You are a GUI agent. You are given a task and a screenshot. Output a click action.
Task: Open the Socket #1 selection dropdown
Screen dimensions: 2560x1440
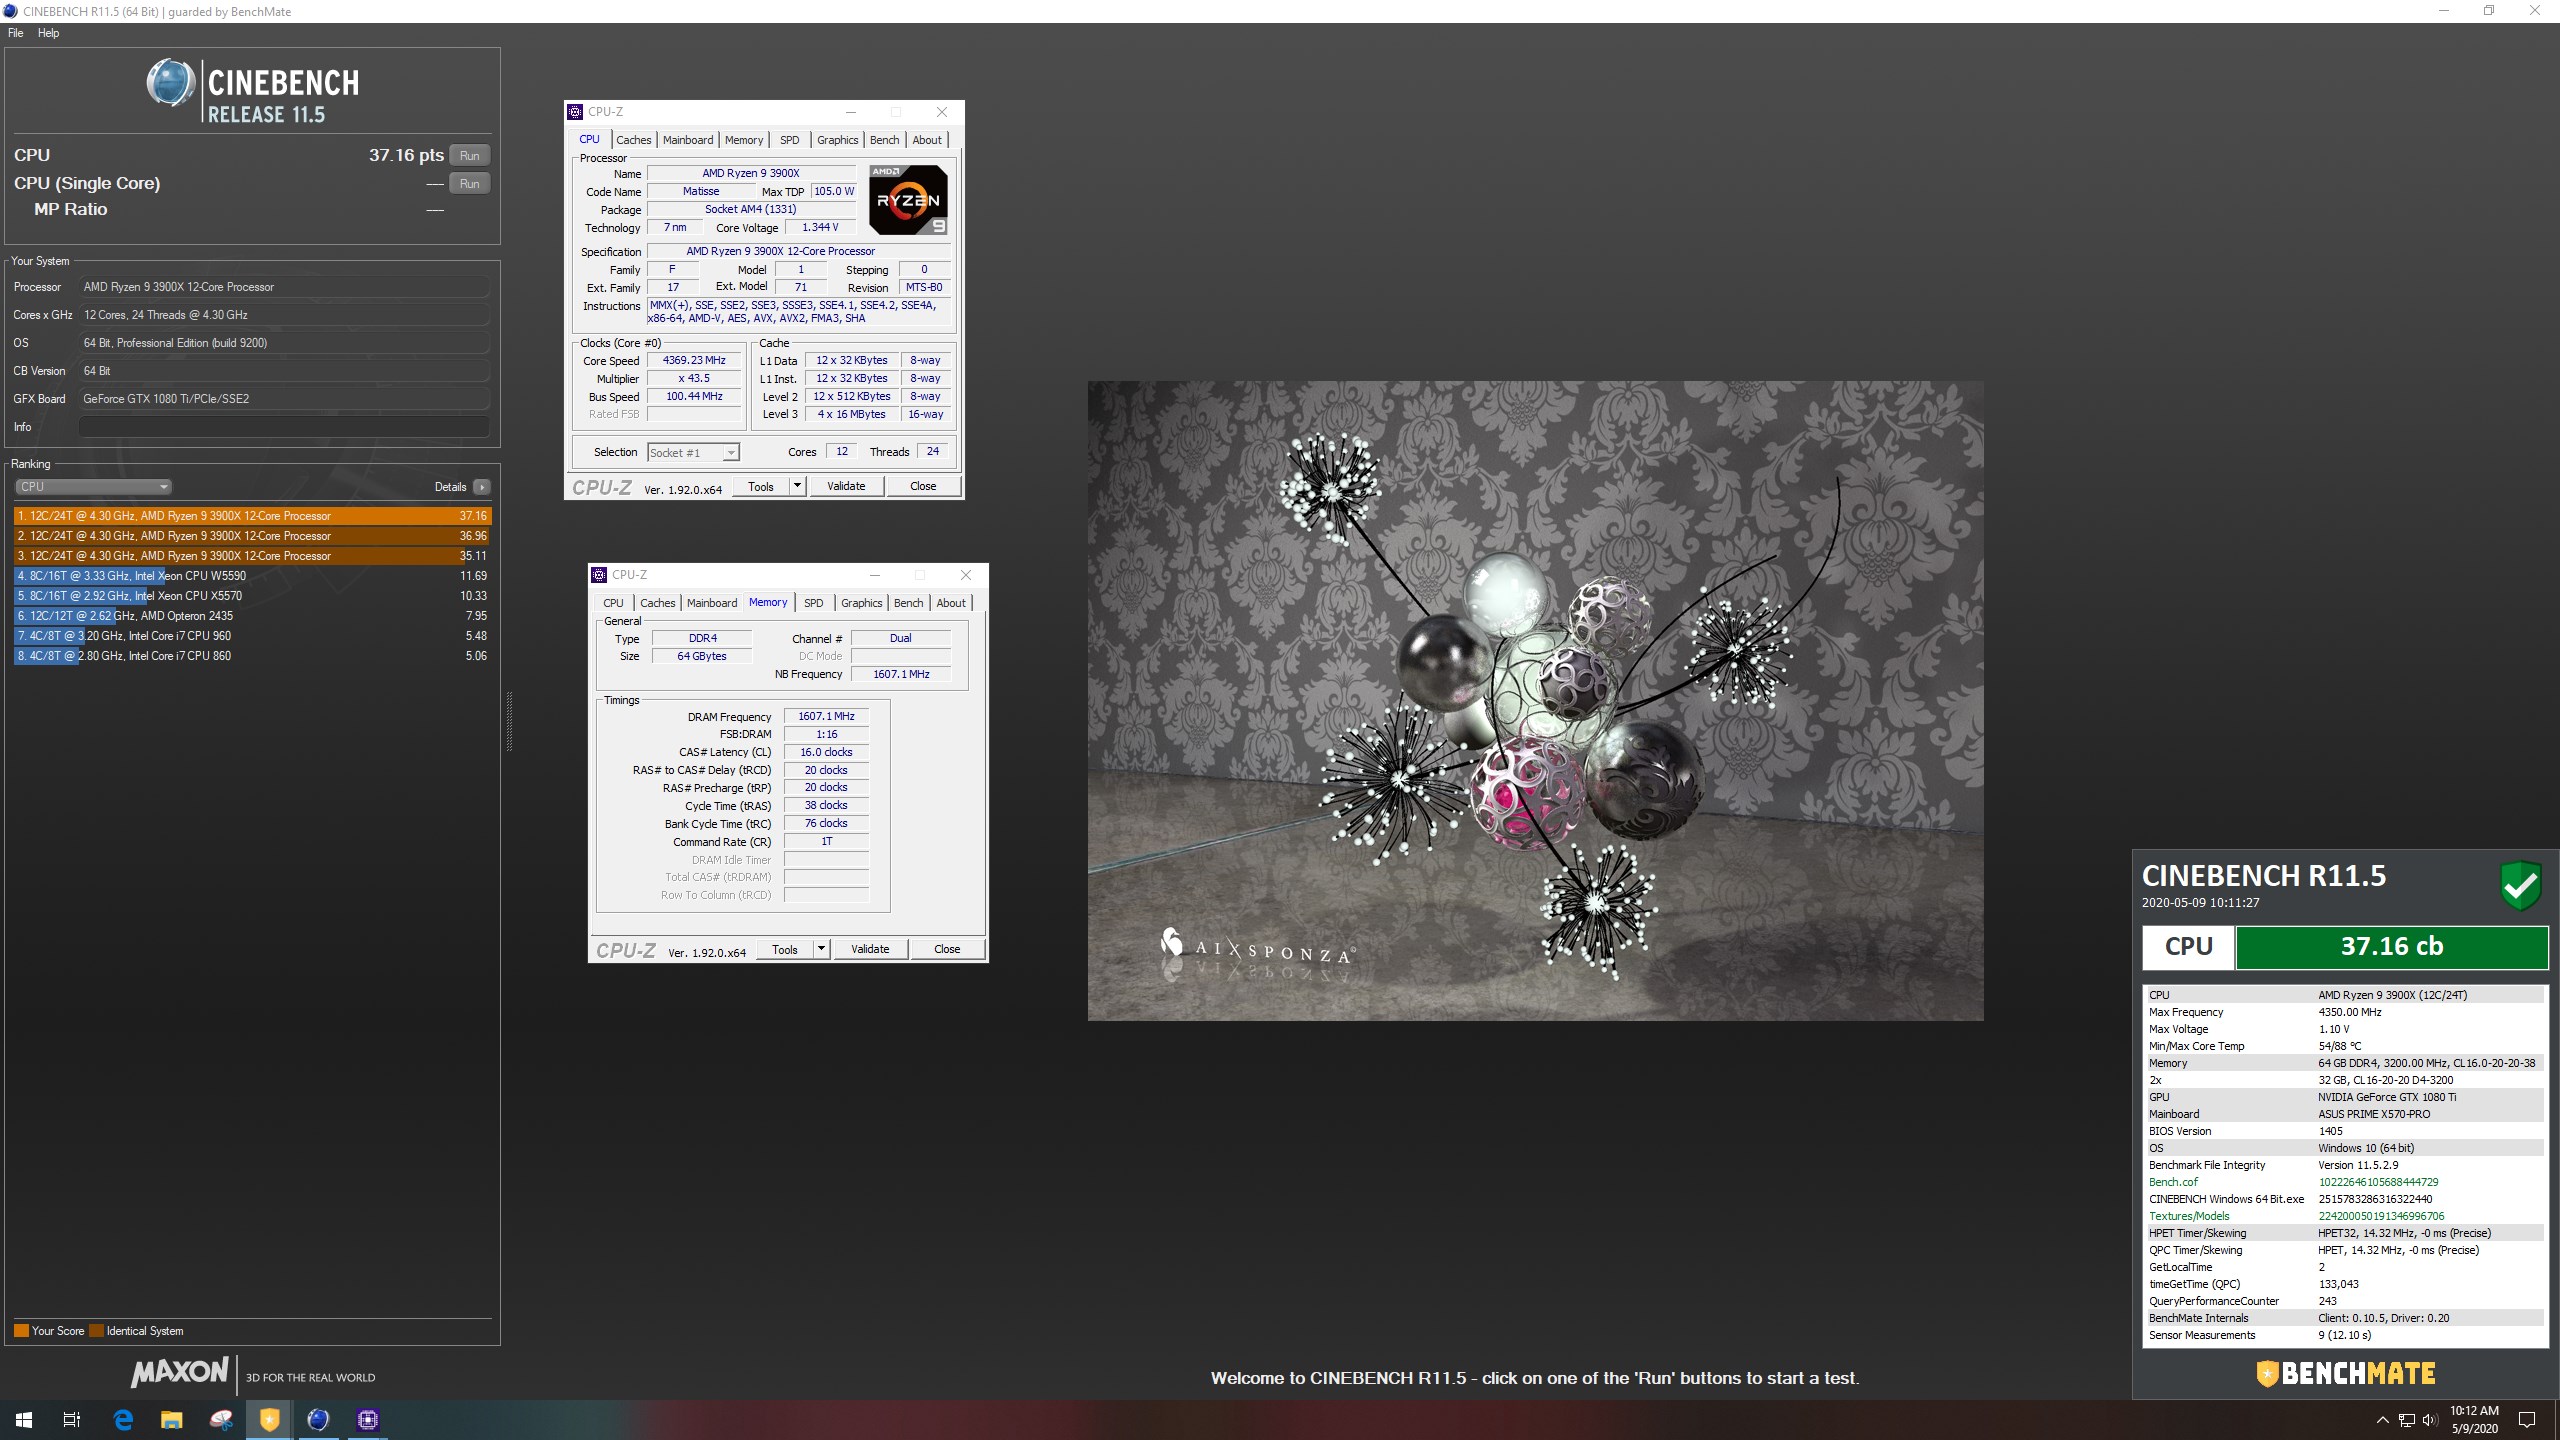693,453
